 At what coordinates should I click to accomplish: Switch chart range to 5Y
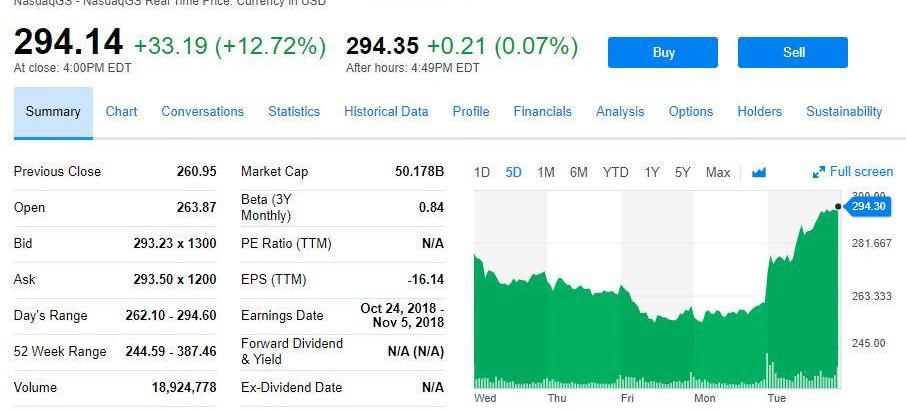click(683, 172)
